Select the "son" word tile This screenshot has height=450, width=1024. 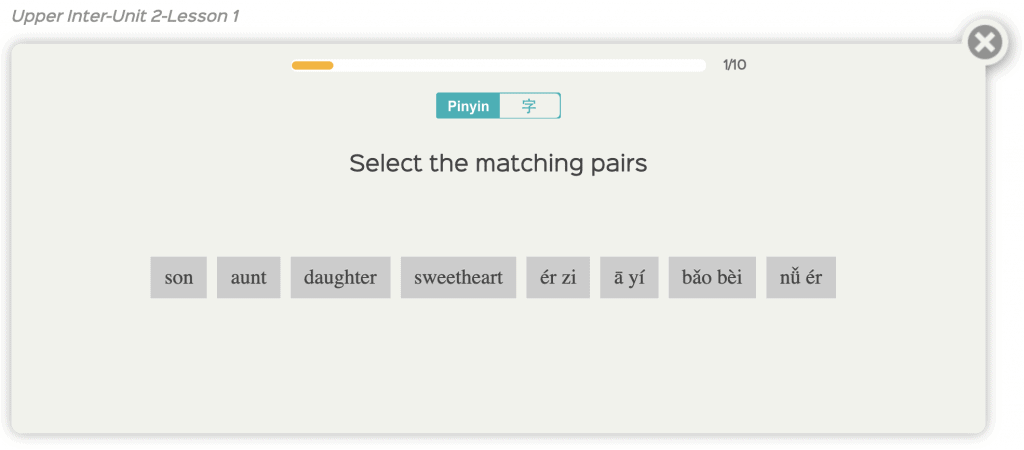pos(178,278)
